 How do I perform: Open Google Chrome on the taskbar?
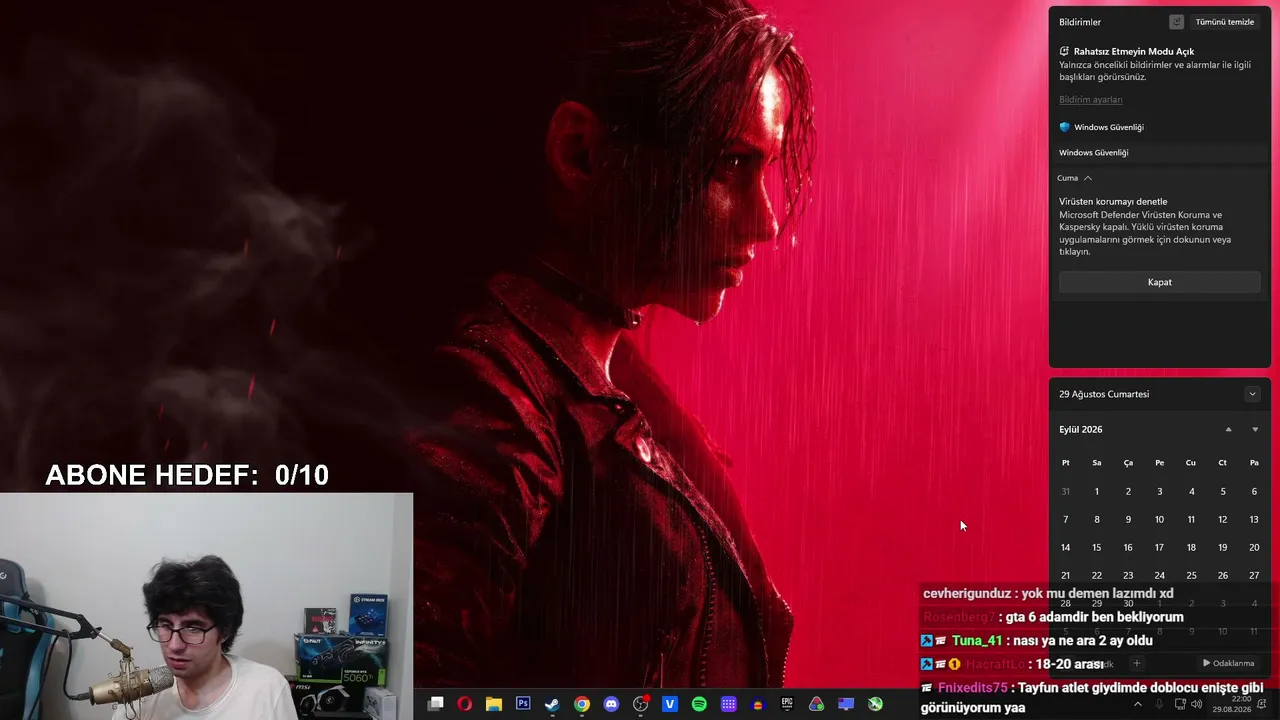pos(581,704)
